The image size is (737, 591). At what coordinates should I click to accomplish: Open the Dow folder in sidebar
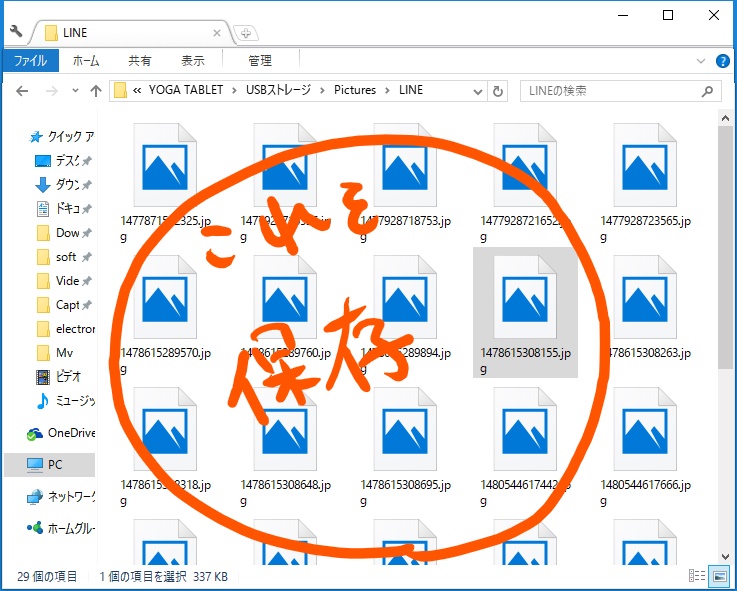click(64, 233)
